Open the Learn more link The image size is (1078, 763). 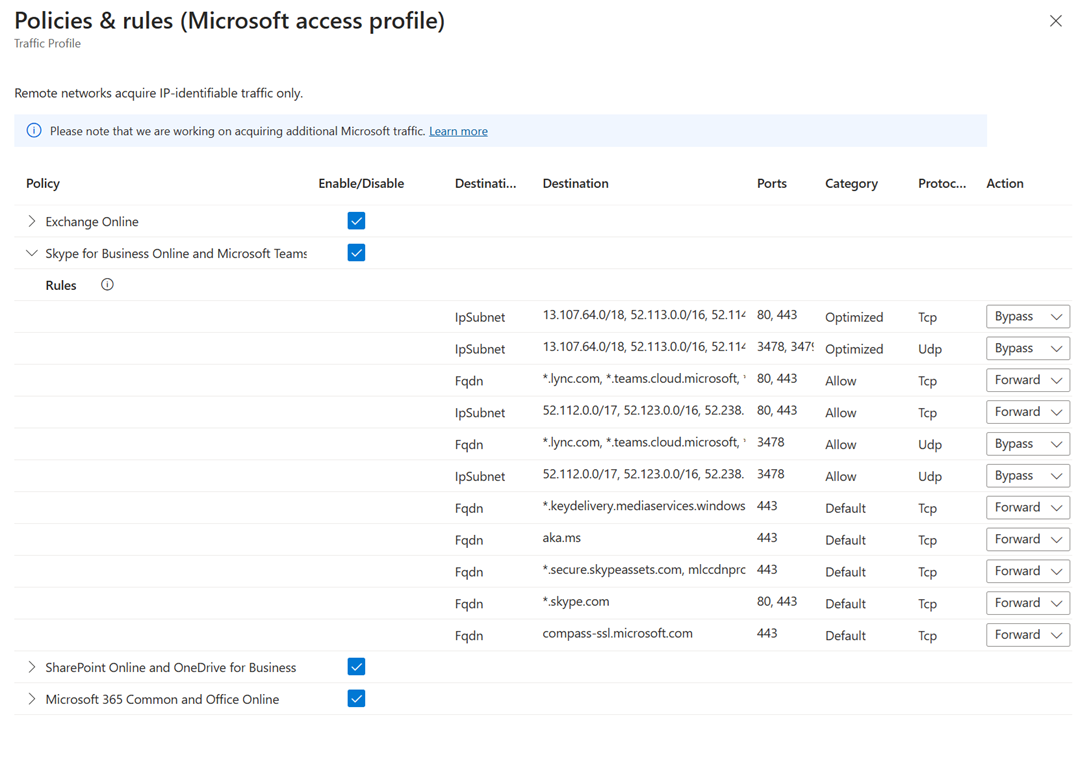458,130
